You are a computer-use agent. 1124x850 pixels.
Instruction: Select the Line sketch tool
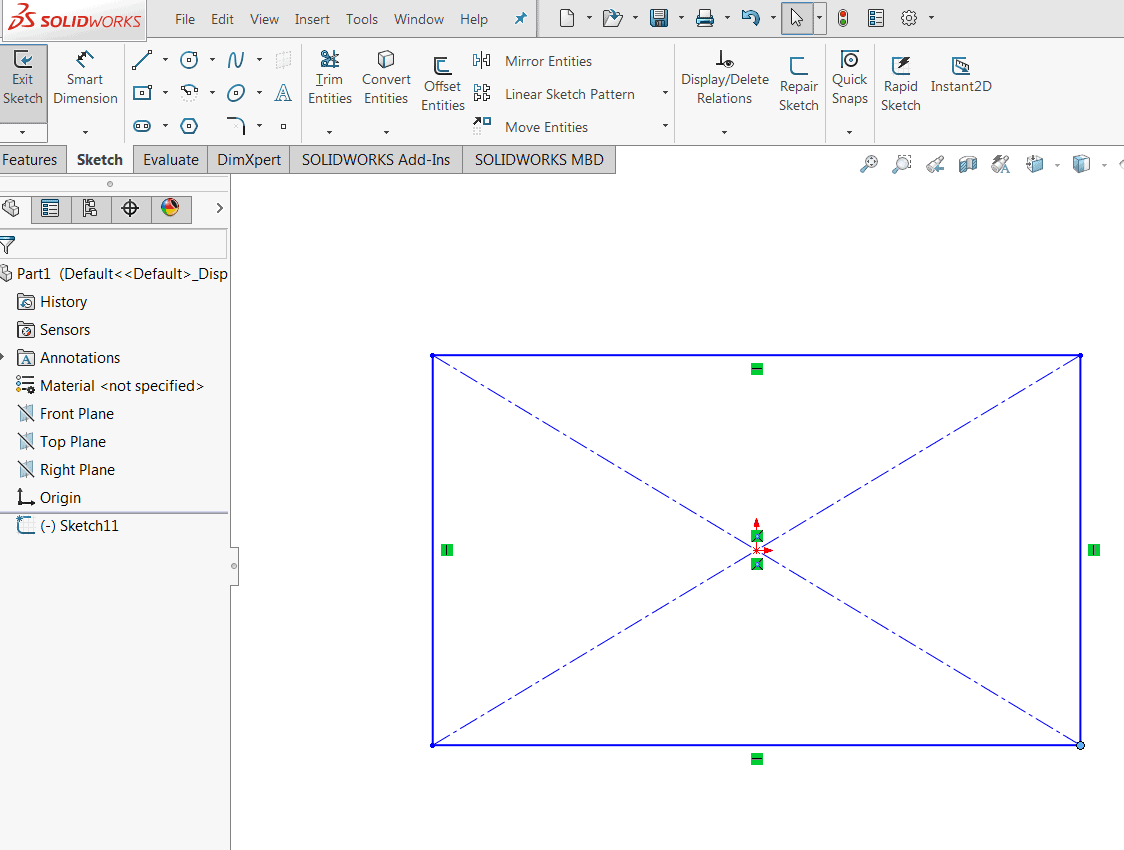pos(142,60)
